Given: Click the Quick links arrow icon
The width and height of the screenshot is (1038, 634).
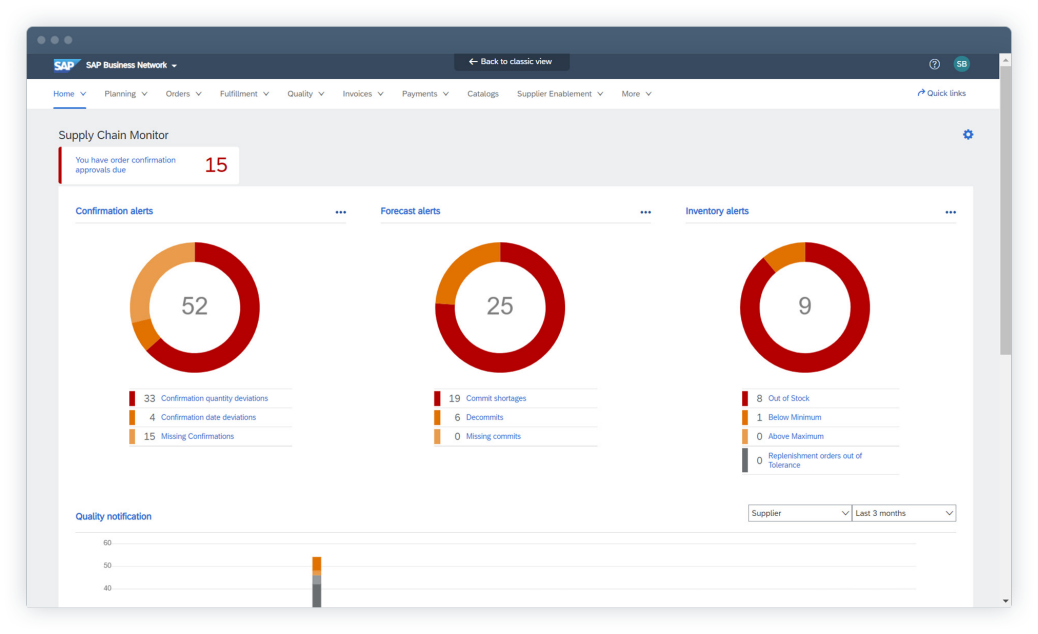Looking at the screenshot, I should pos(921,93).
